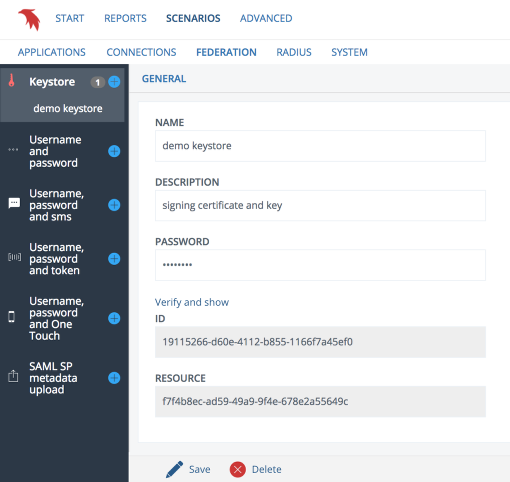Open the GENERAL section tab
510x482 pixels.
click(164, 79)
